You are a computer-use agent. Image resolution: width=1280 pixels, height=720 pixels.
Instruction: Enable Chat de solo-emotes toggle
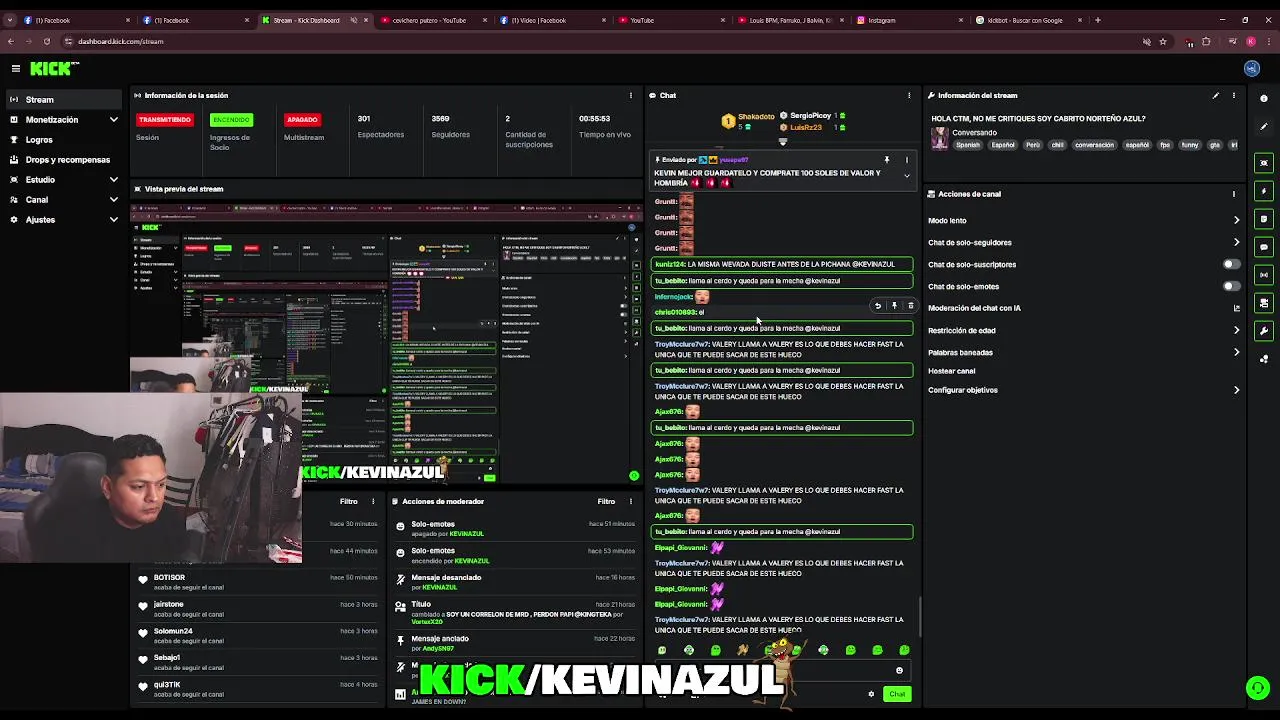tap(1232, 286)
